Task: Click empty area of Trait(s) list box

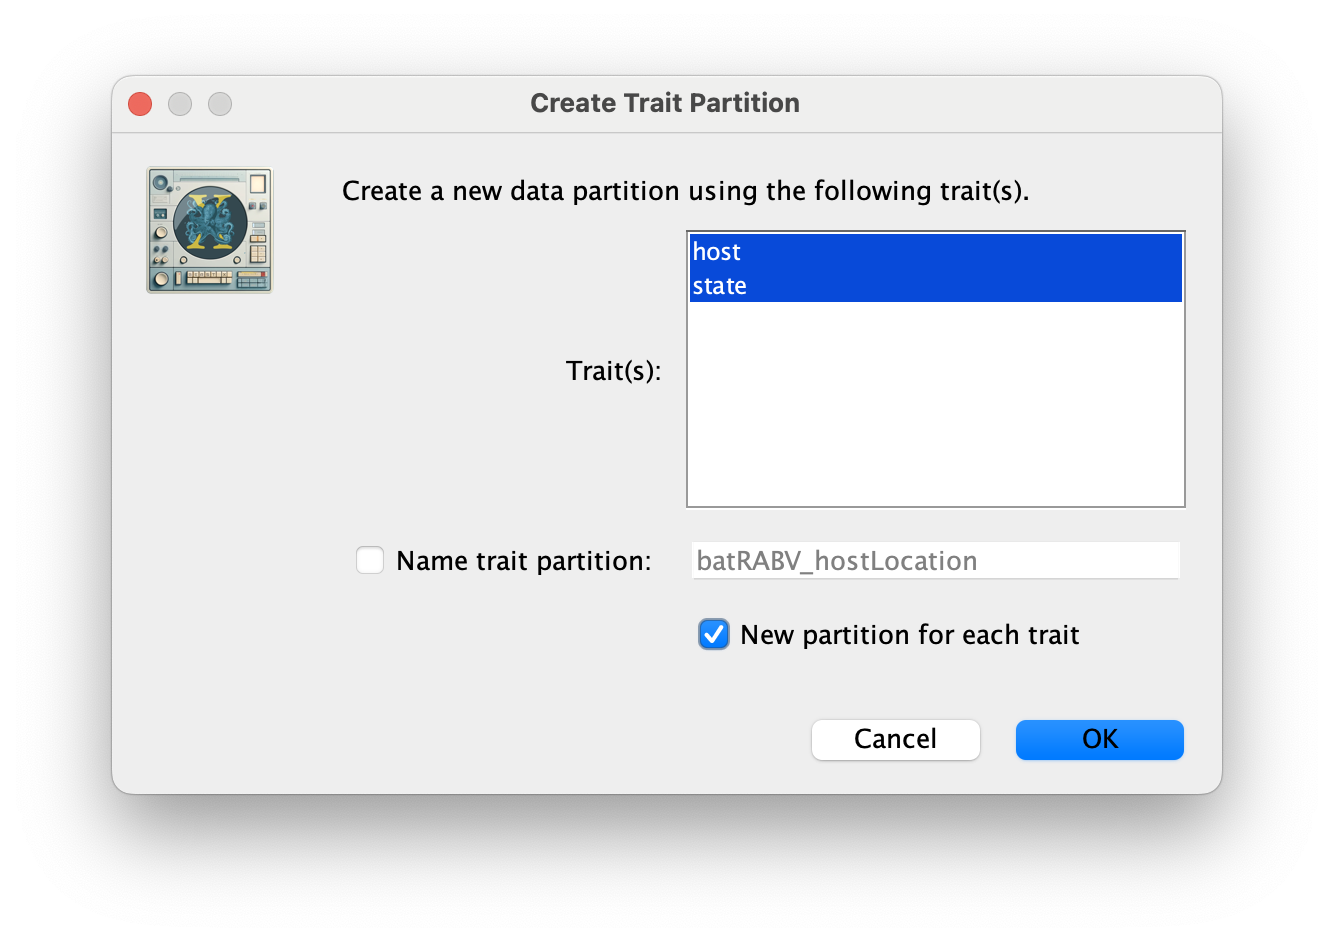Action: [936, 405]
